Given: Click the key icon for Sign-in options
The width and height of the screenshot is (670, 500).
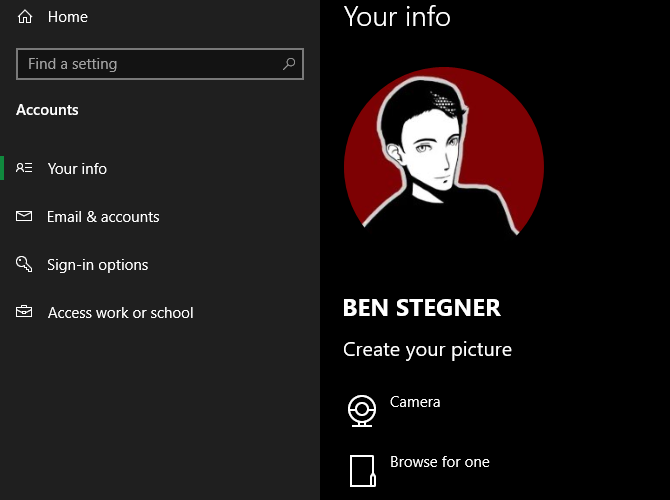Looking at the screenshot, I should tap(25, 265).
